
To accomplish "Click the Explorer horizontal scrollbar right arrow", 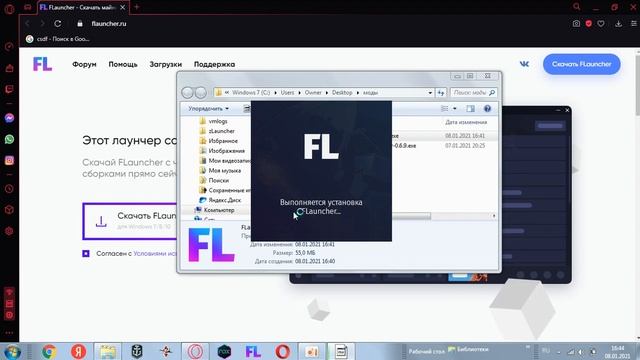I will click(494, 216).
